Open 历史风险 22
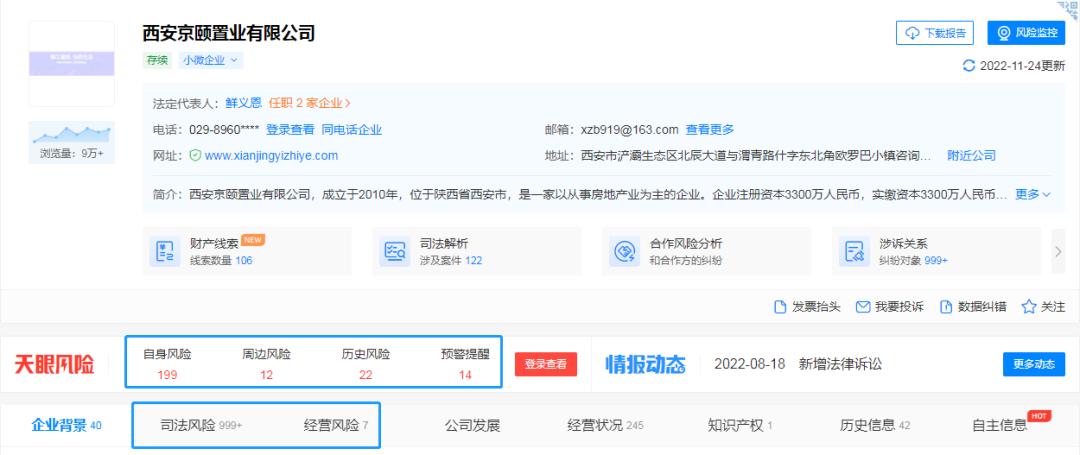Screen dimensions: 1080x455 coord(366,364)
